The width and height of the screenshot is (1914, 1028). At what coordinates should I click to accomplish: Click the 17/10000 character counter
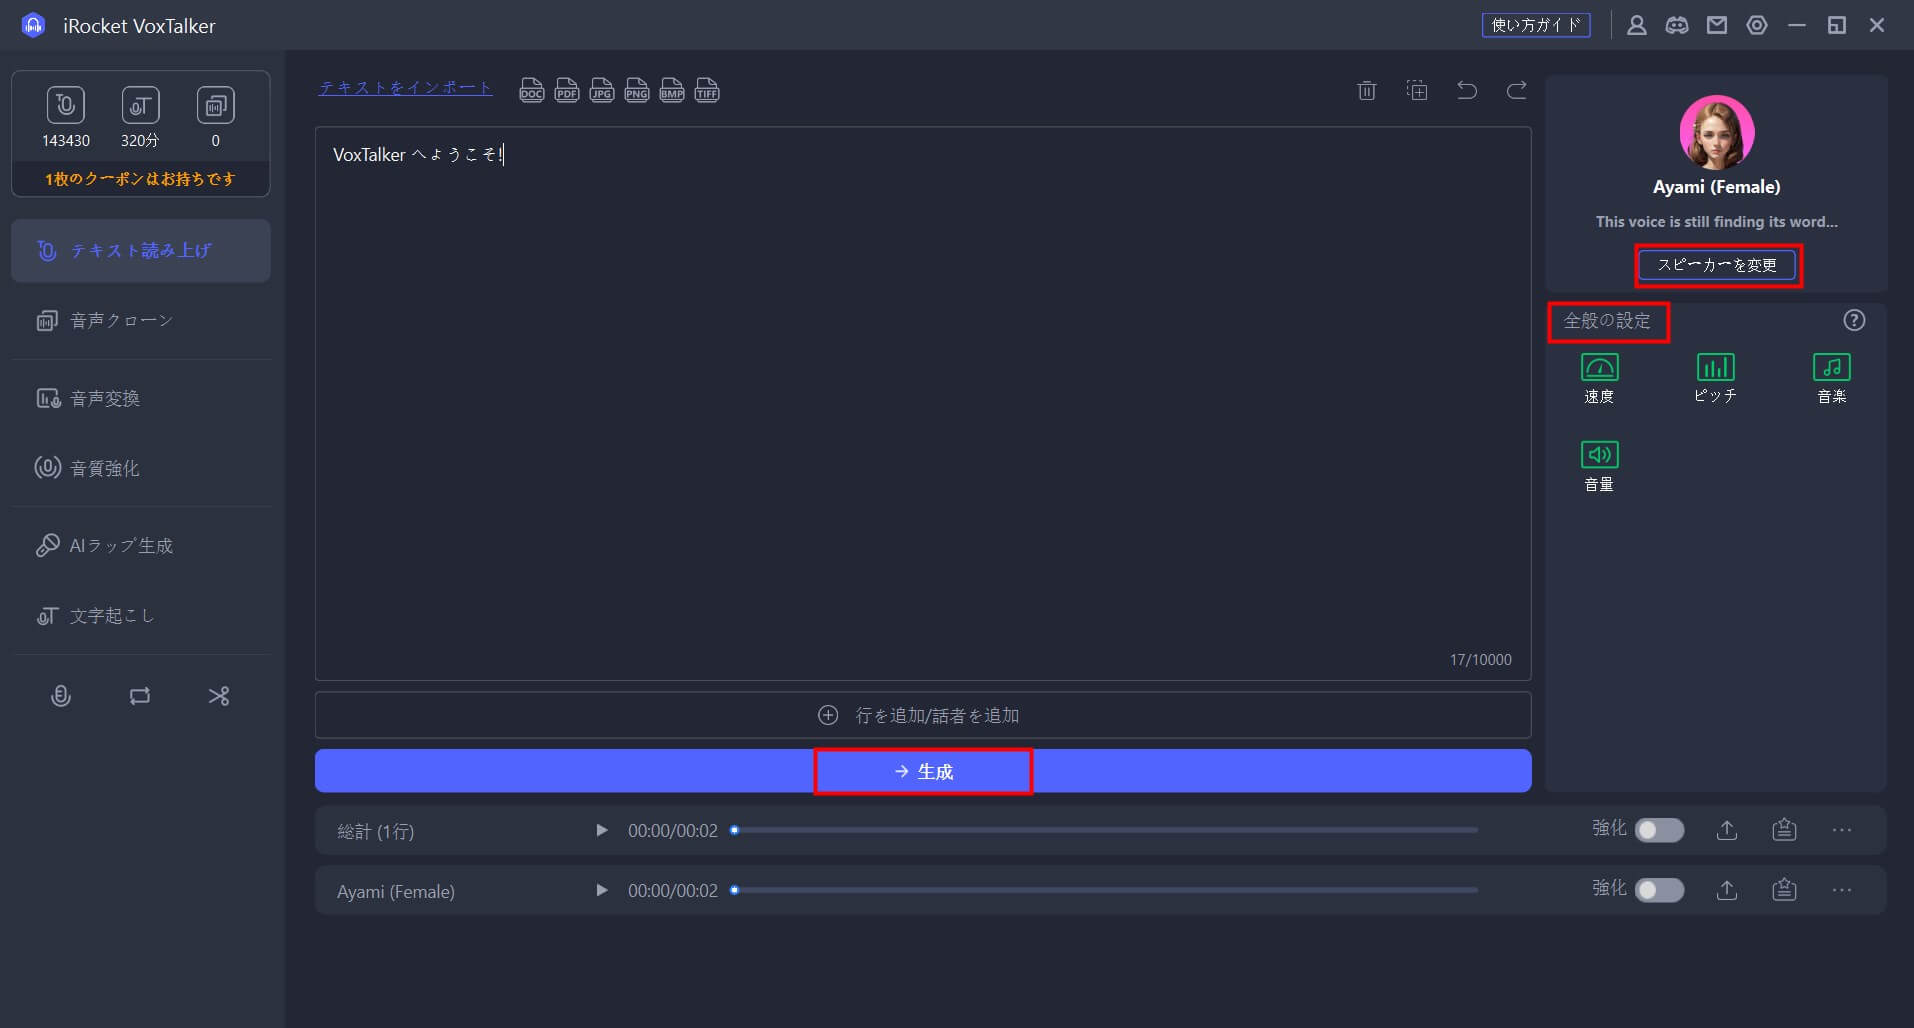click(x=1481, y=660)
